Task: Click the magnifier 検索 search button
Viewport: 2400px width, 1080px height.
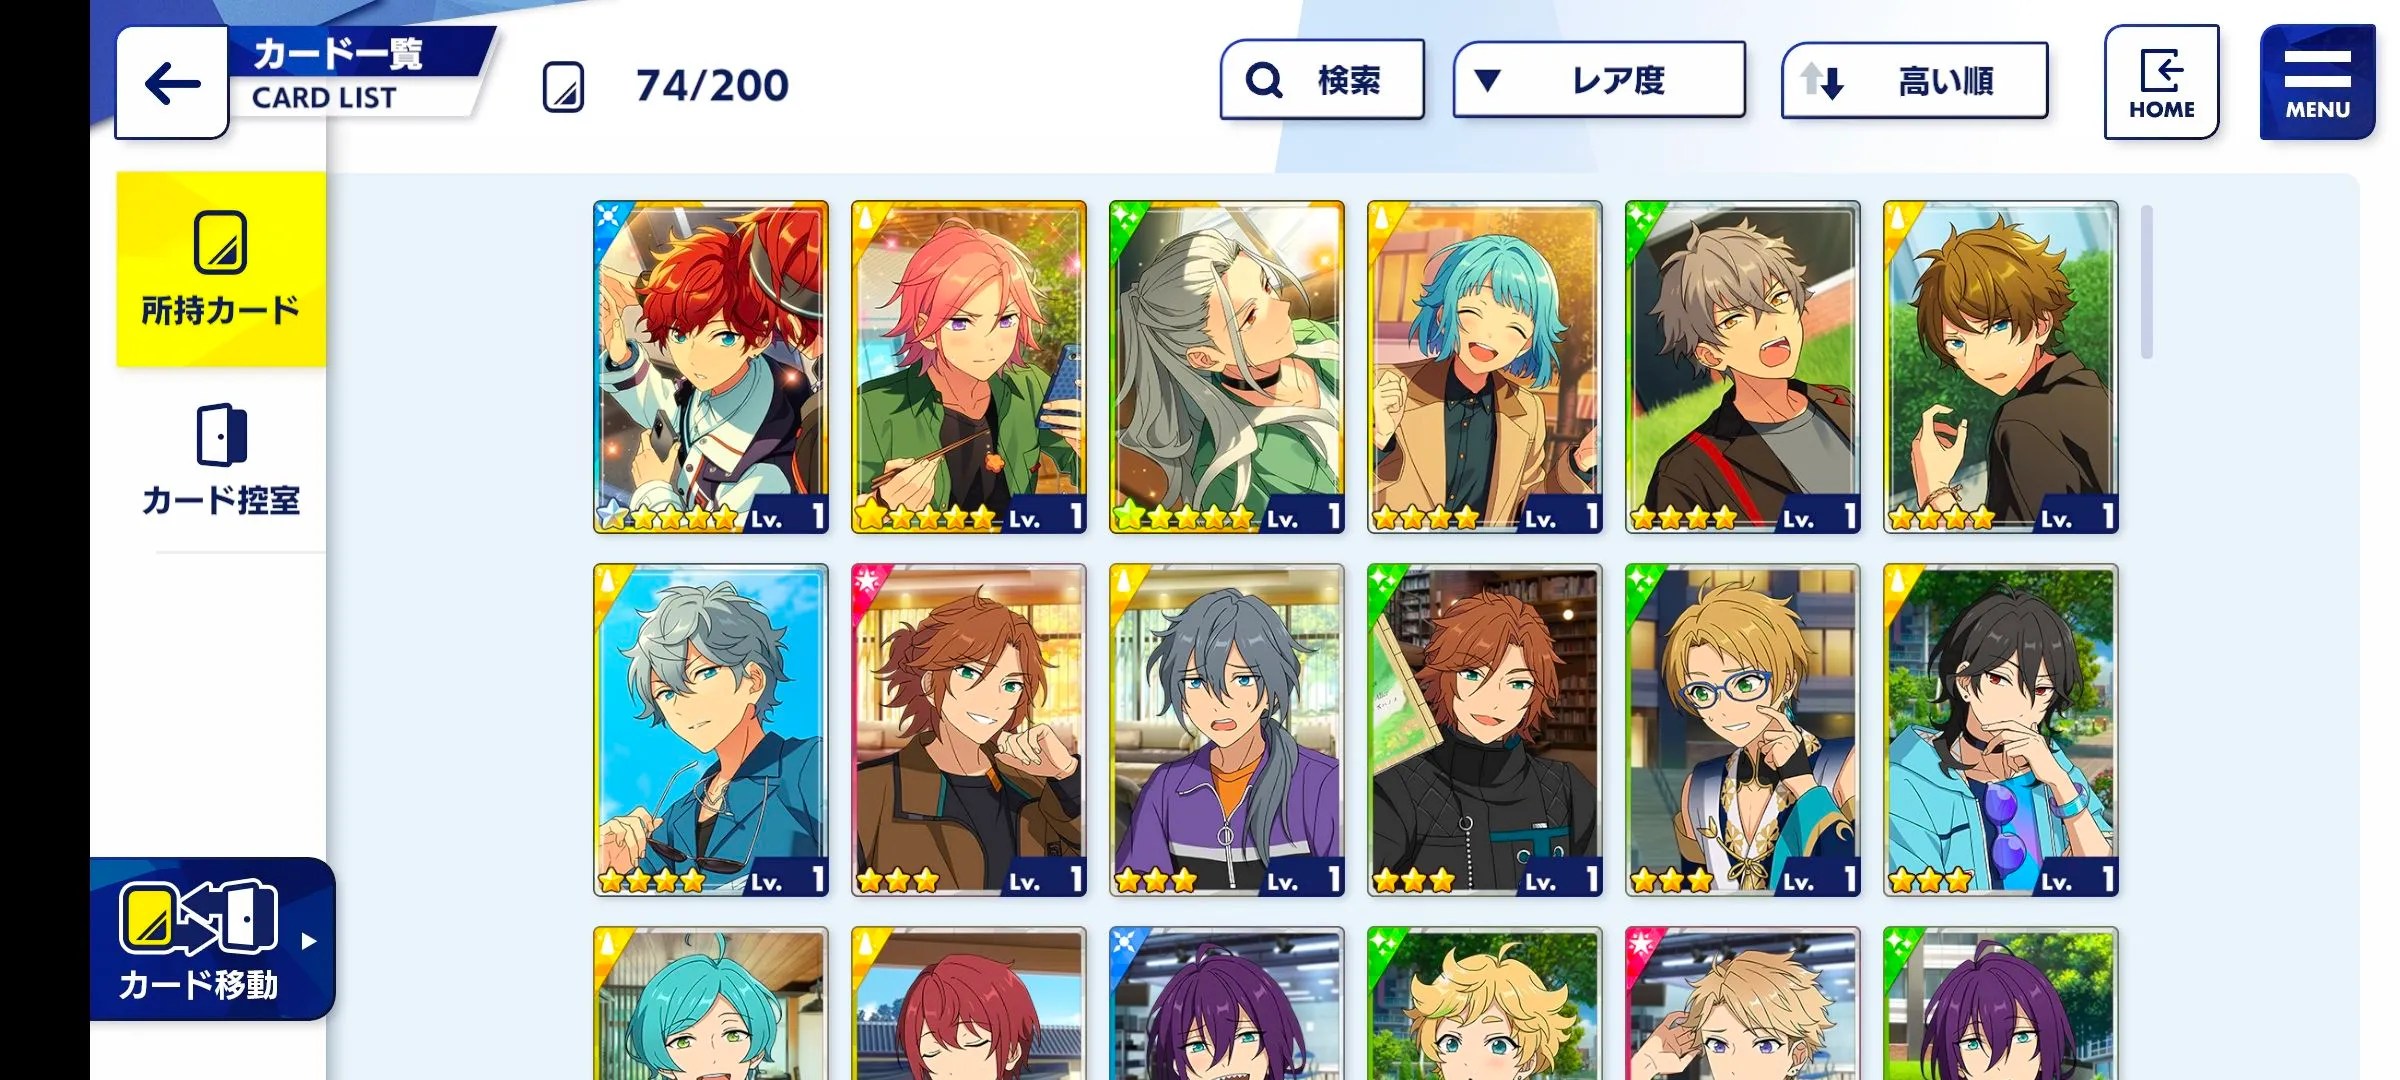Action: 1322,80
